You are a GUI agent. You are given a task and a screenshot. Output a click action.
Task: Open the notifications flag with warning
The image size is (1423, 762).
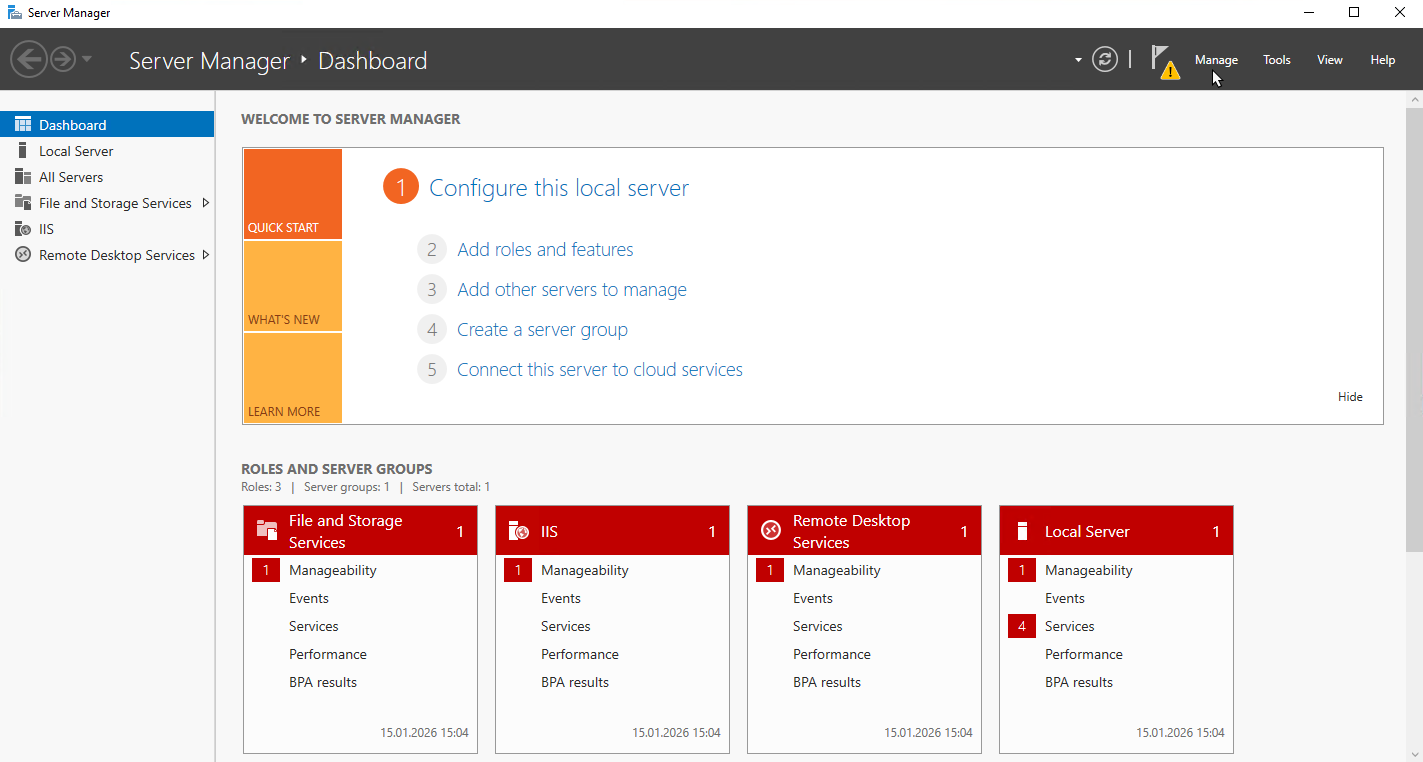tap(1162, 60)
